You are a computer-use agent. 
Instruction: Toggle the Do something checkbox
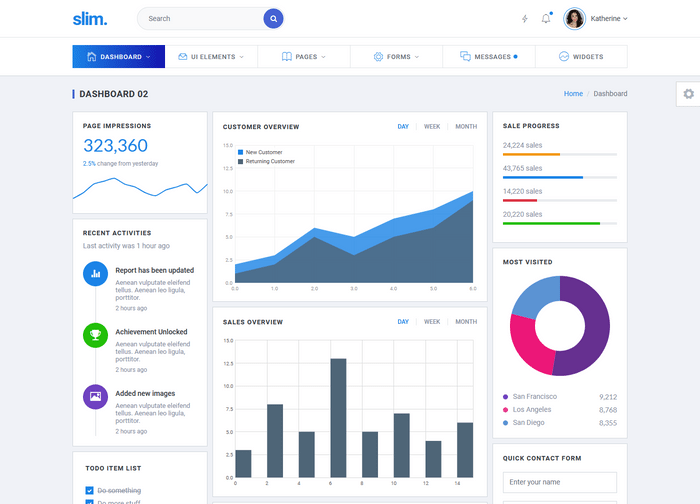[89, 491]
